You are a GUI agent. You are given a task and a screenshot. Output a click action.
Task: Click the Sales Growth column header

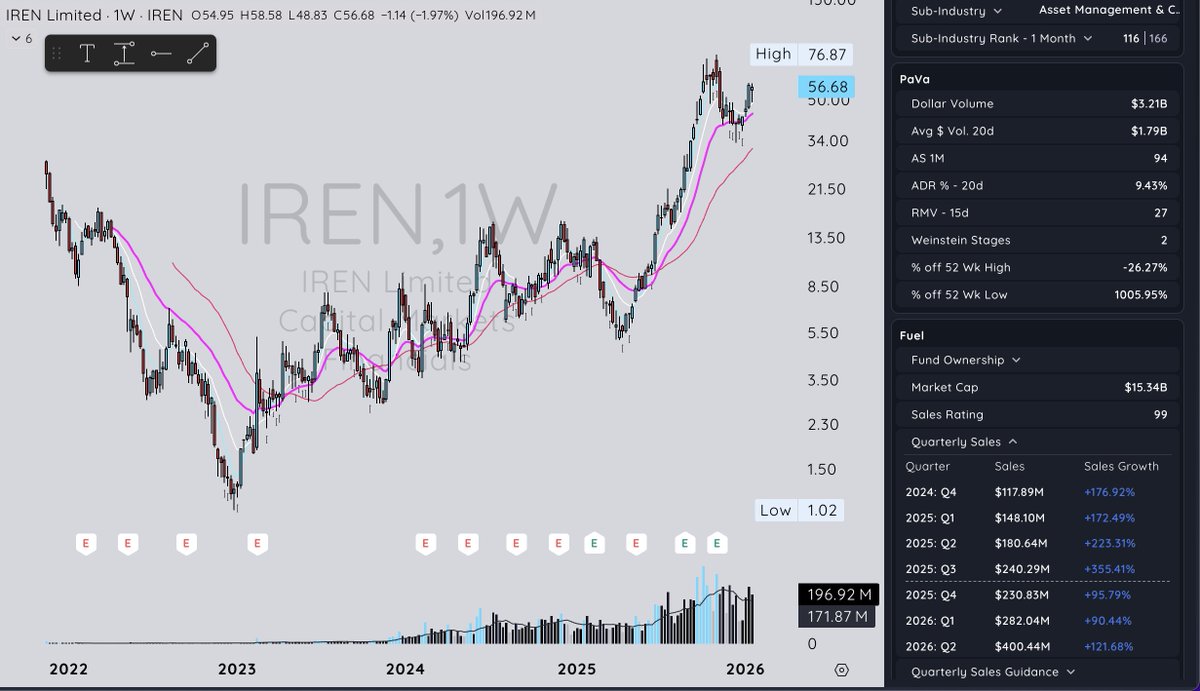click(1121, 467)
